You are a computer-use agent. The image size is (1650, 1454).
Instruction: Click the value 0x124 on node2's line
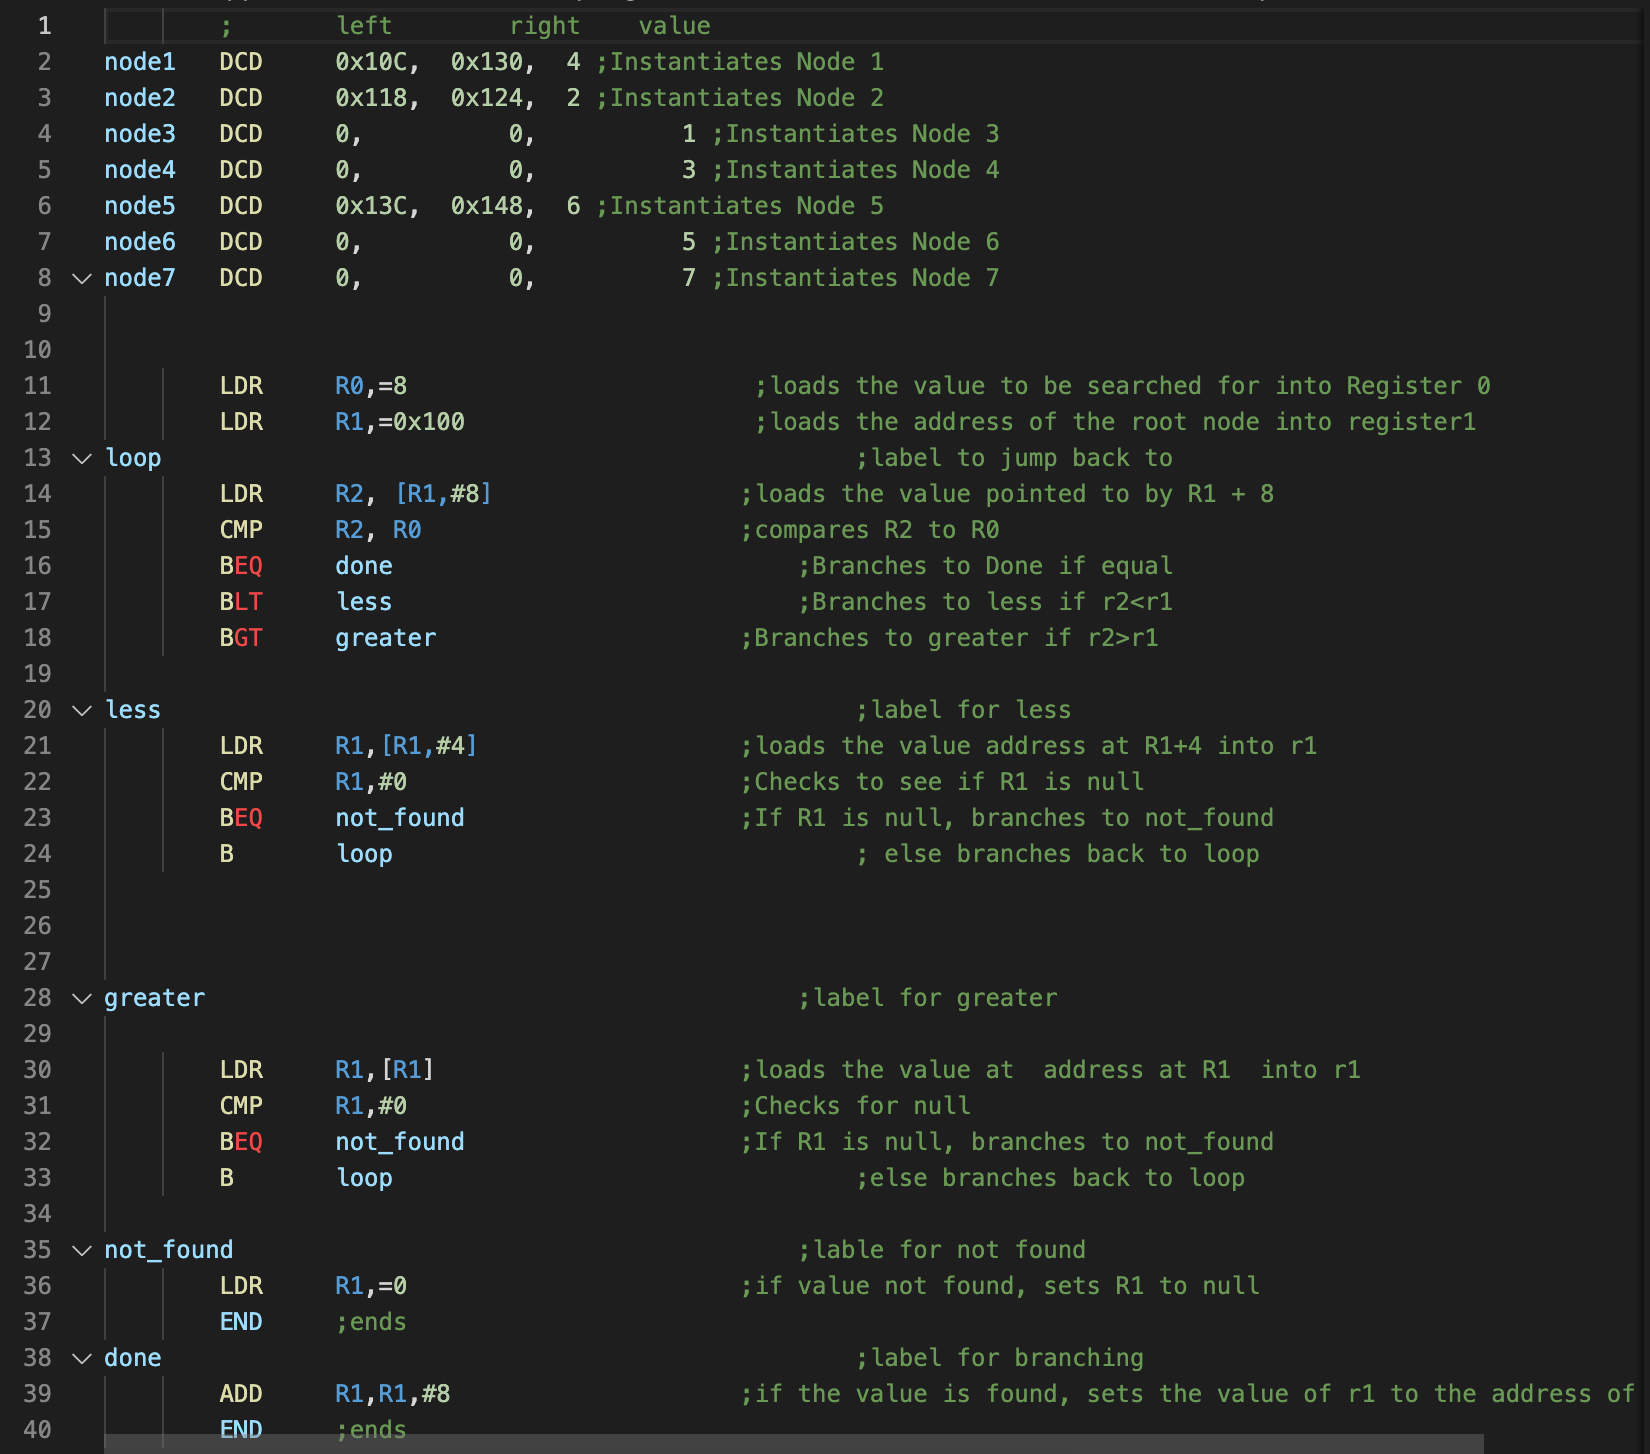[487, 98]
